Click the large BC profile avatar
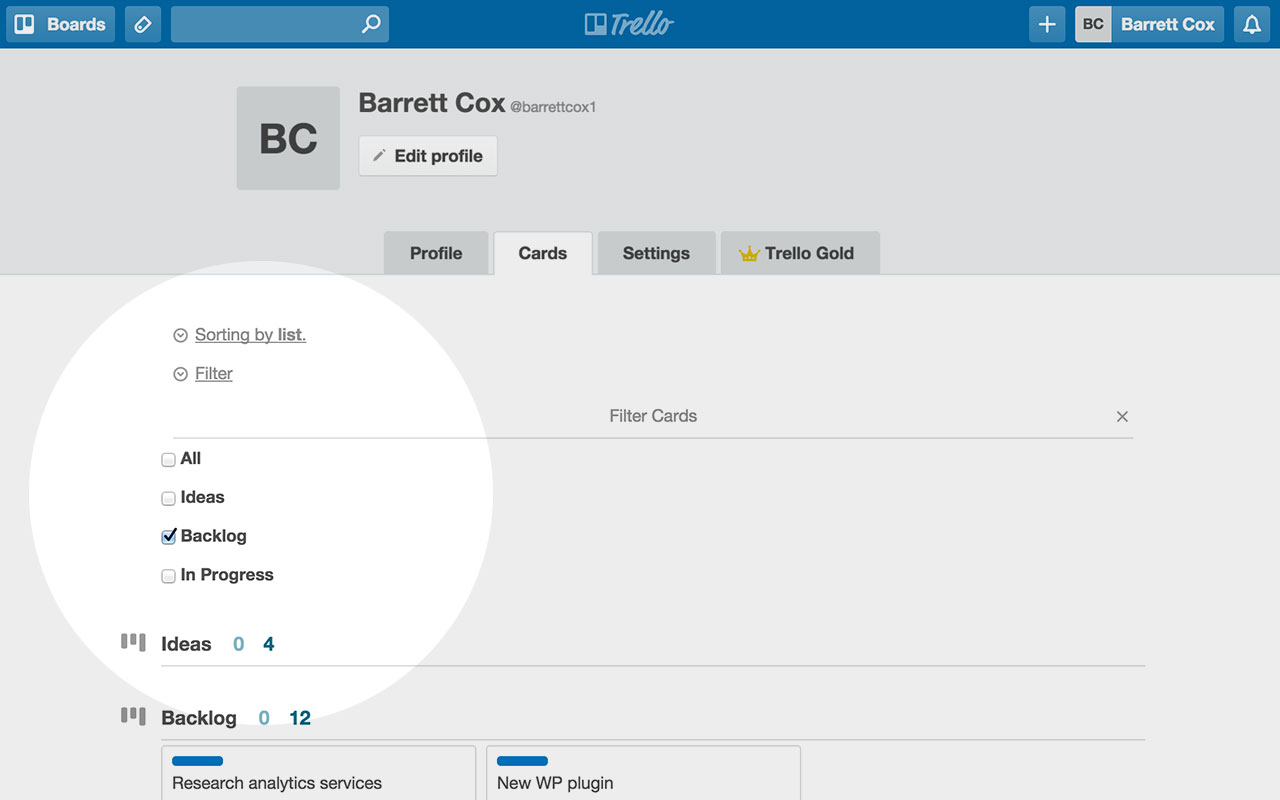 (288, 138)
